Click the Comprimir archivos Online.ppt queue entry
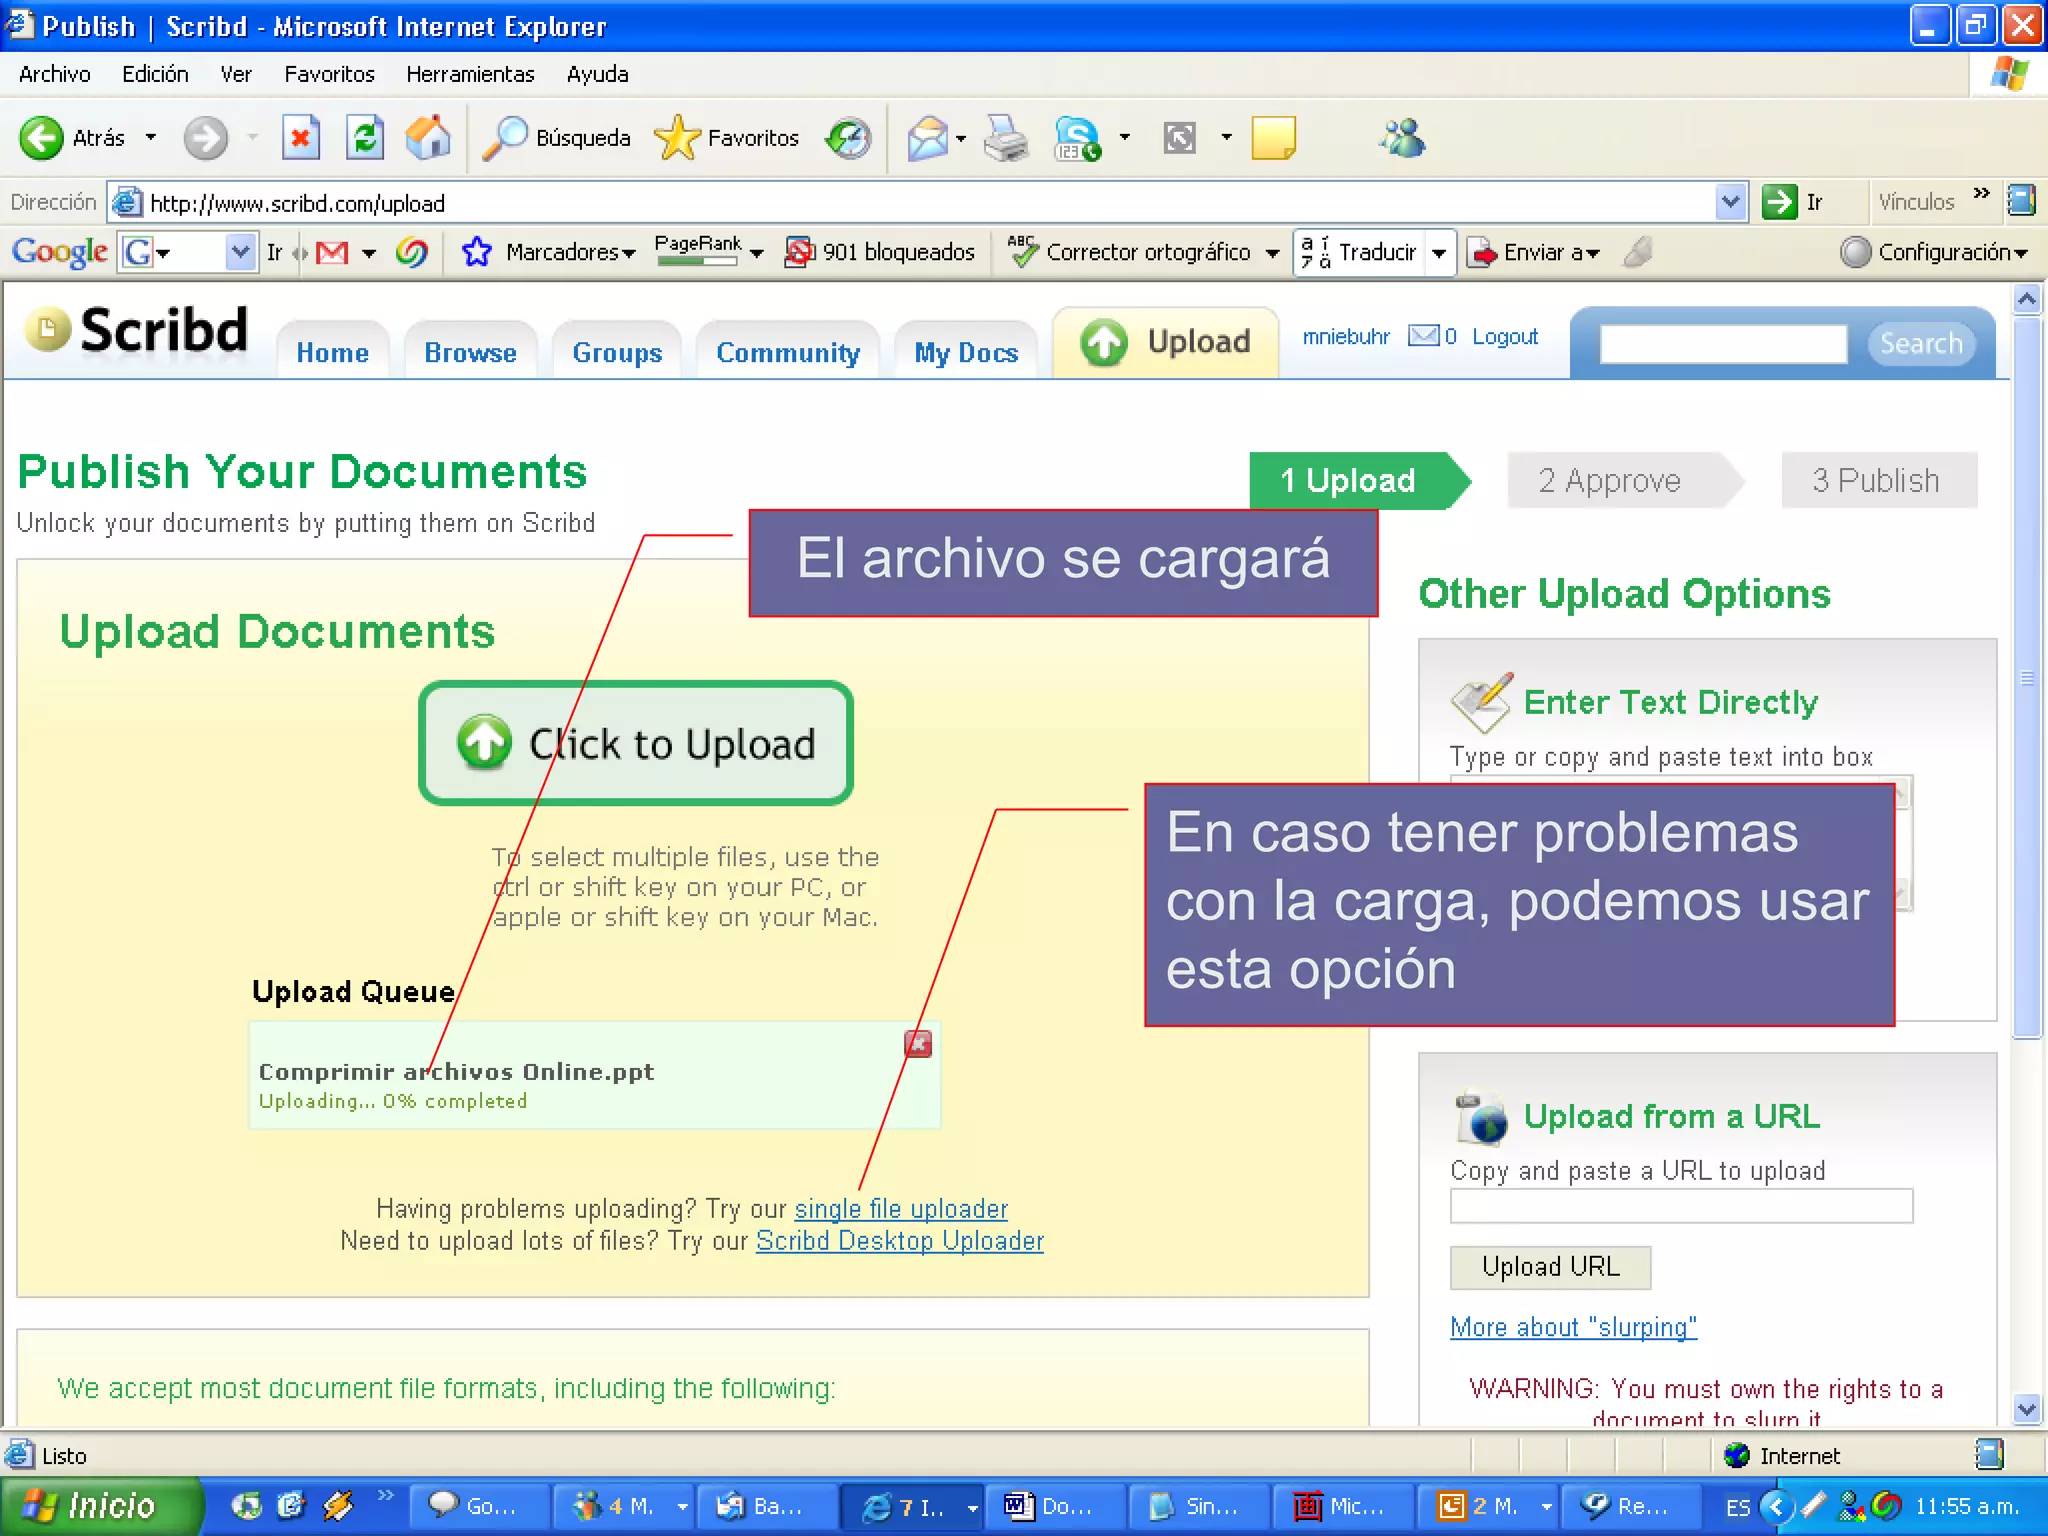2048x1536 pixels. pos(594,1075)
